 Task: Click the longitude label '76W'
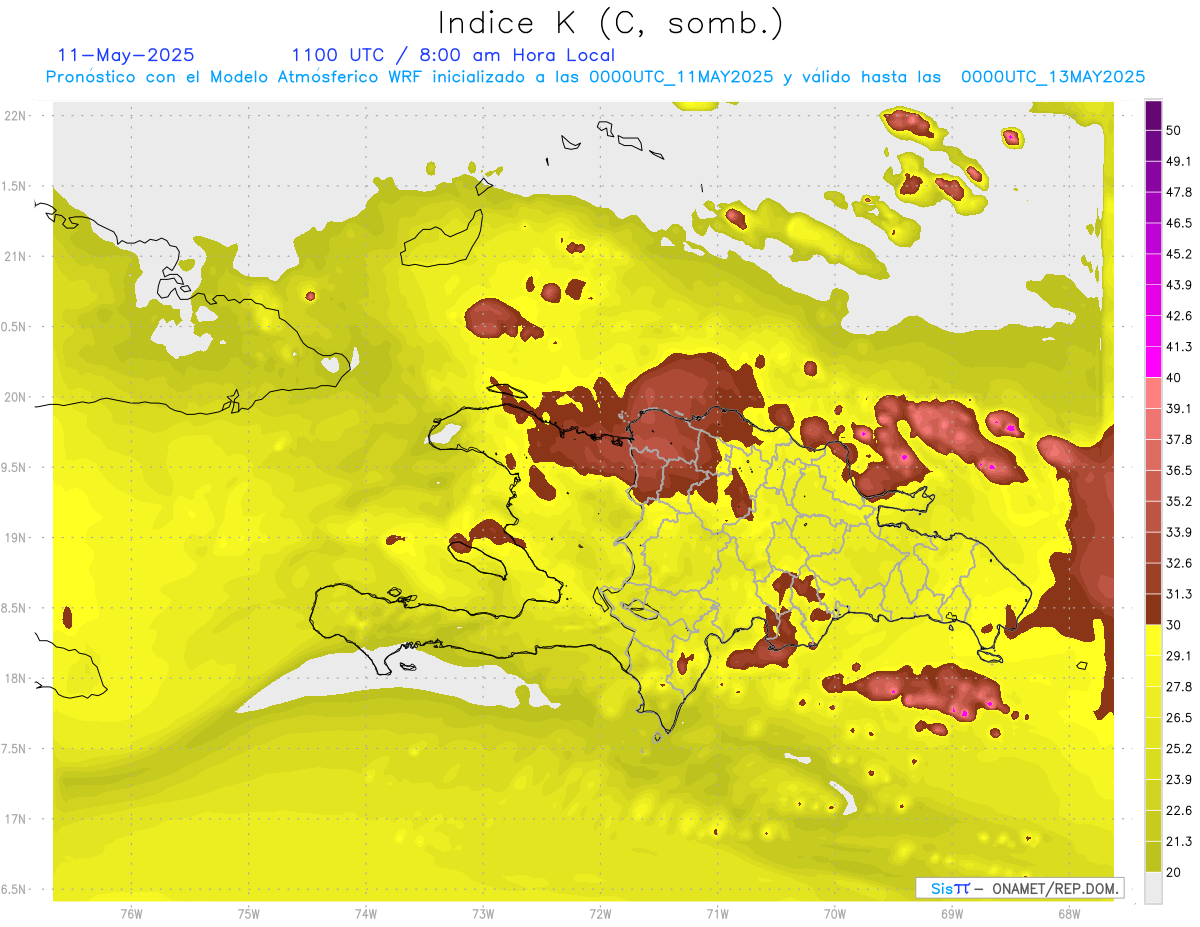tap(131, 913)
